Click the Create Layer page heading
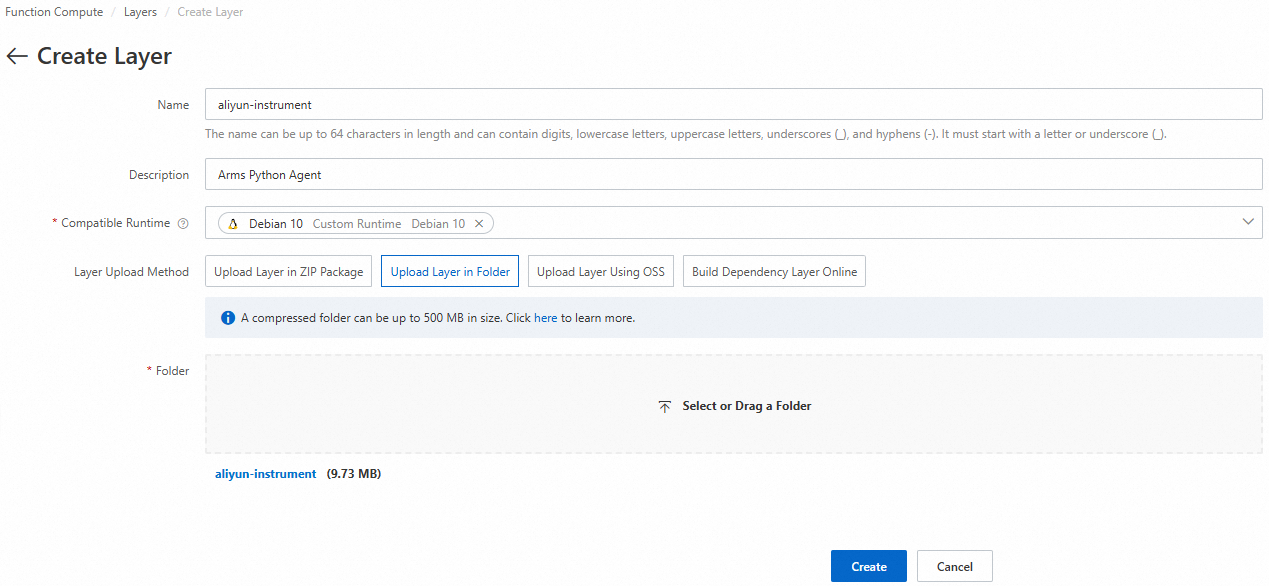Screen dimensions: 1269x586 click(104, 57)
